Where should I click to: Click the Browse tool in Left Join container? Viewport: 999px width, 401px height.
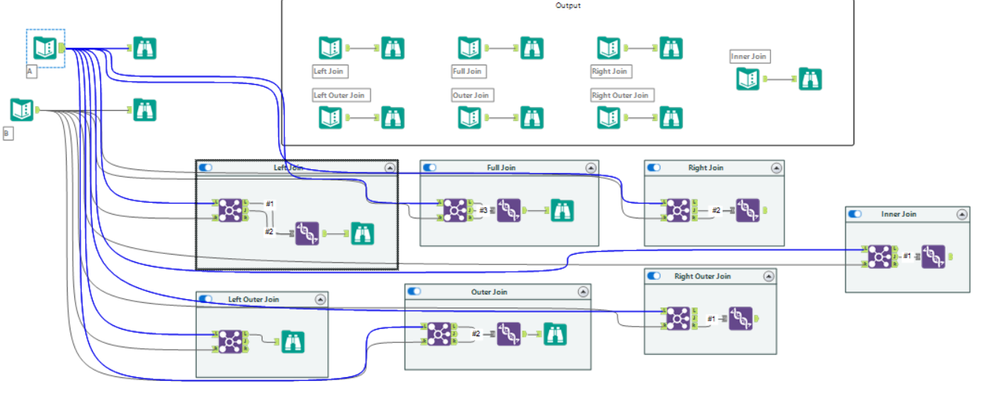click(x=362, y=234)
